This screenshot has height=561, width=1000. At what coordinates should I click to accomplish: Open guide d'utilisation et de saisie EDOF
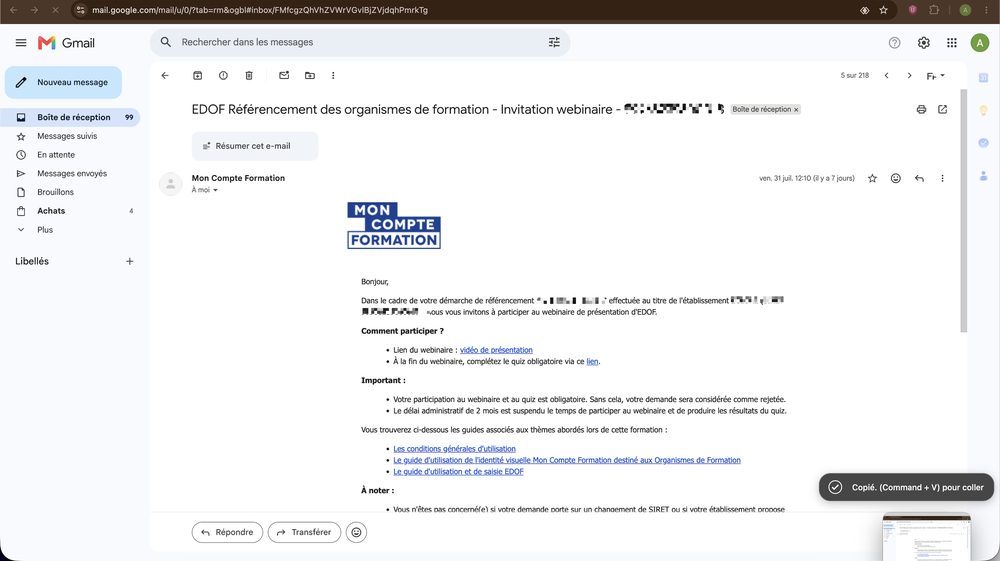pos(458,472)
